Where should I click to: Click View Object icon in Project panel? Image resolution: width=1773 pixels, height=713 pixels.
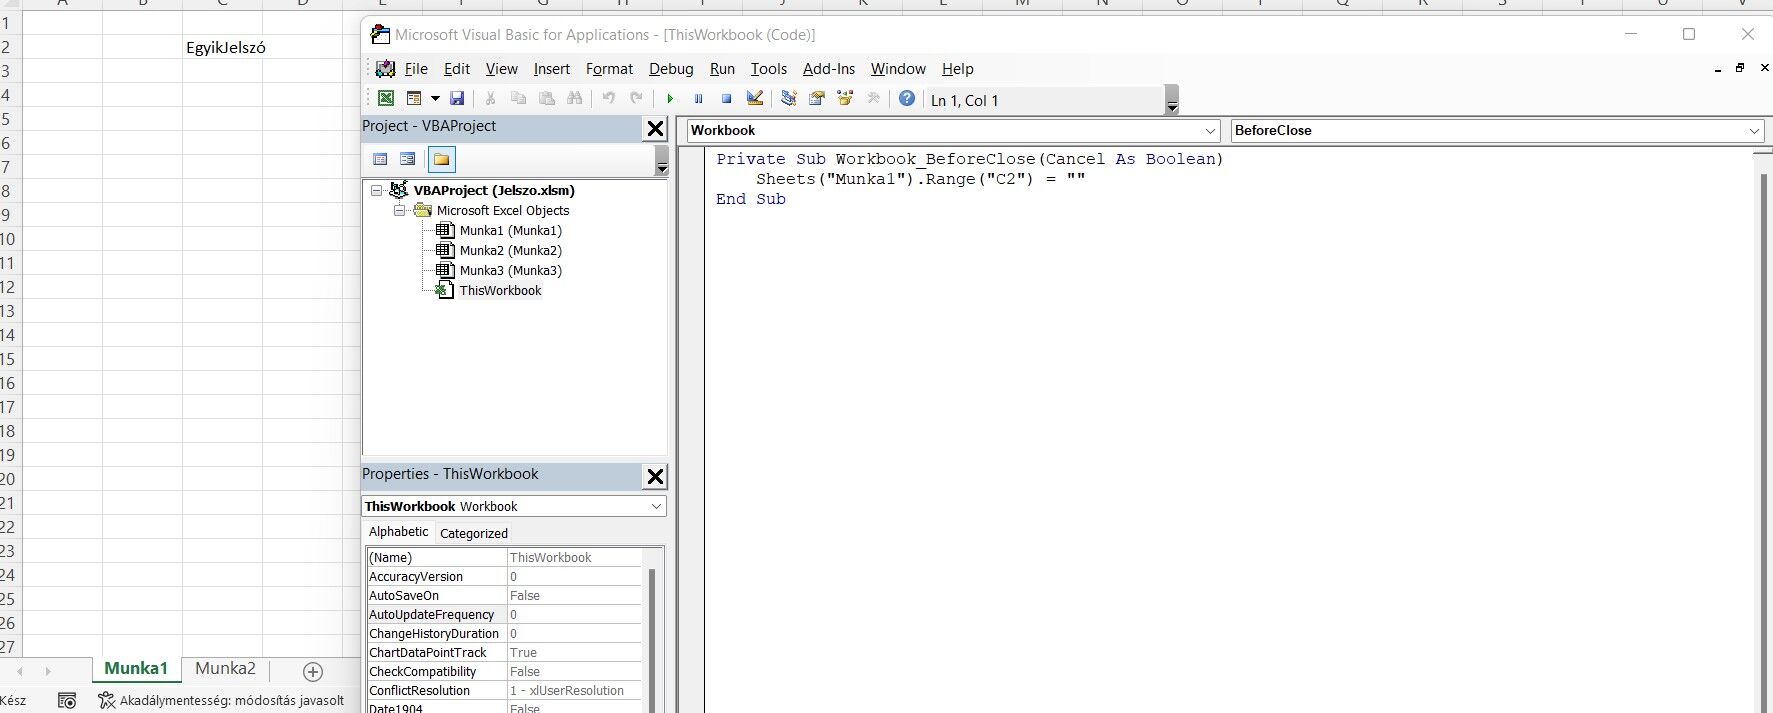408,159
